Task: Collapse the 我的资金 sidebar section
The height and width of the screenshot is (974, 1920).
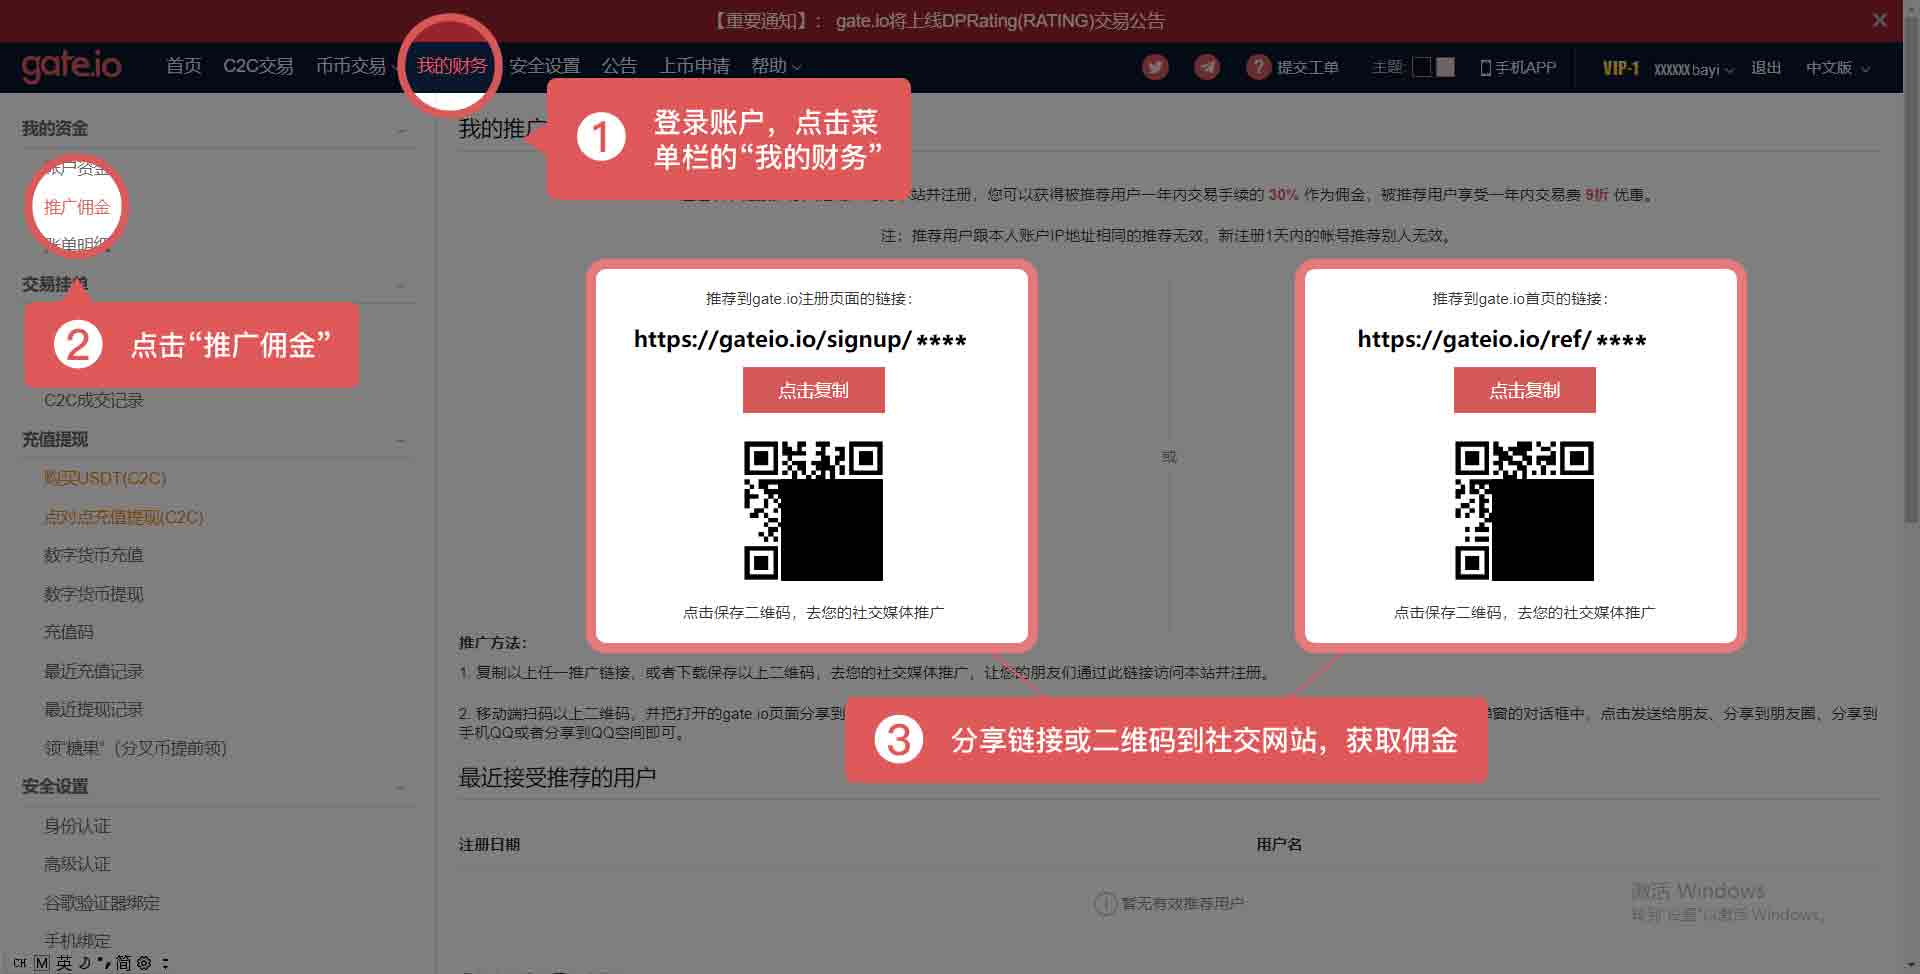Action: tap(401, 131)
